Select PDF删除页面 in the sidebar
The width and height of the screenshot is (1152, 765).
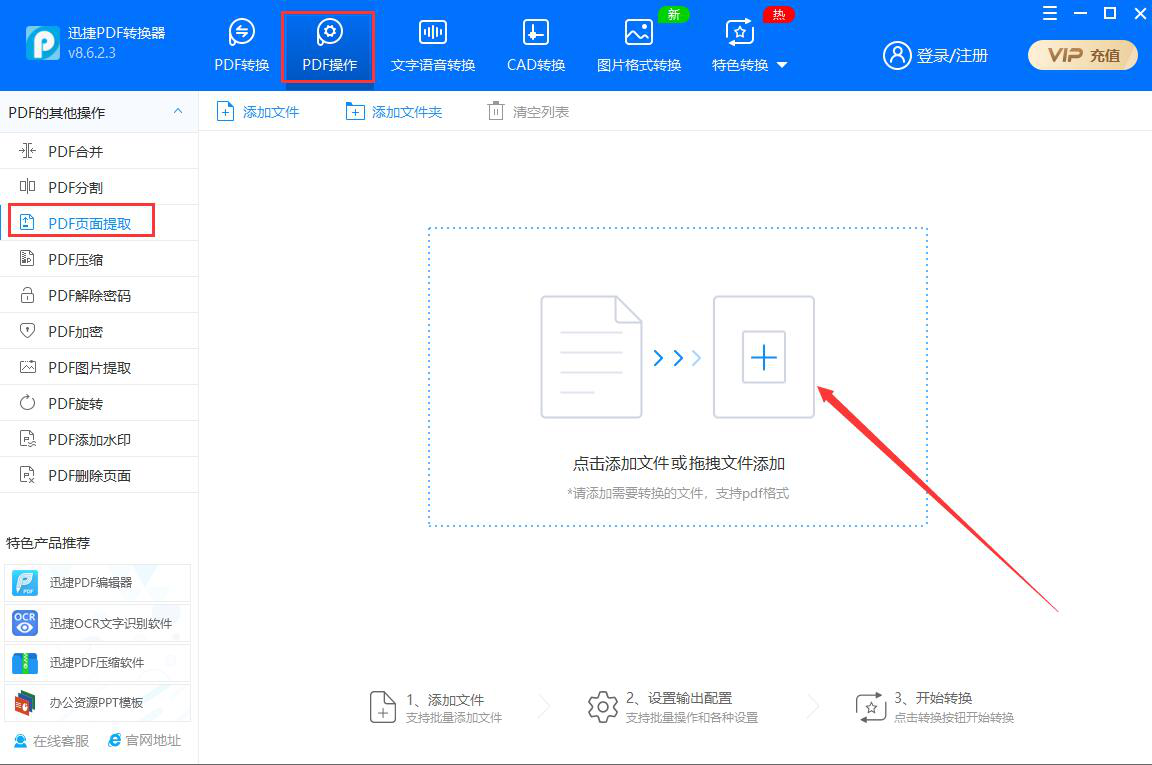99,475
